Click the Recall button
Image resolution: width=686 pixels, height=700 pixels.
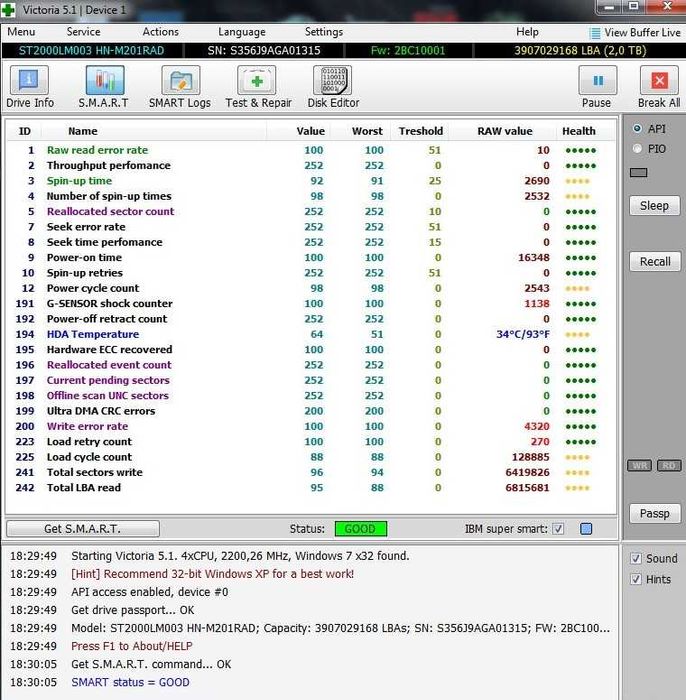coord(655,262)
